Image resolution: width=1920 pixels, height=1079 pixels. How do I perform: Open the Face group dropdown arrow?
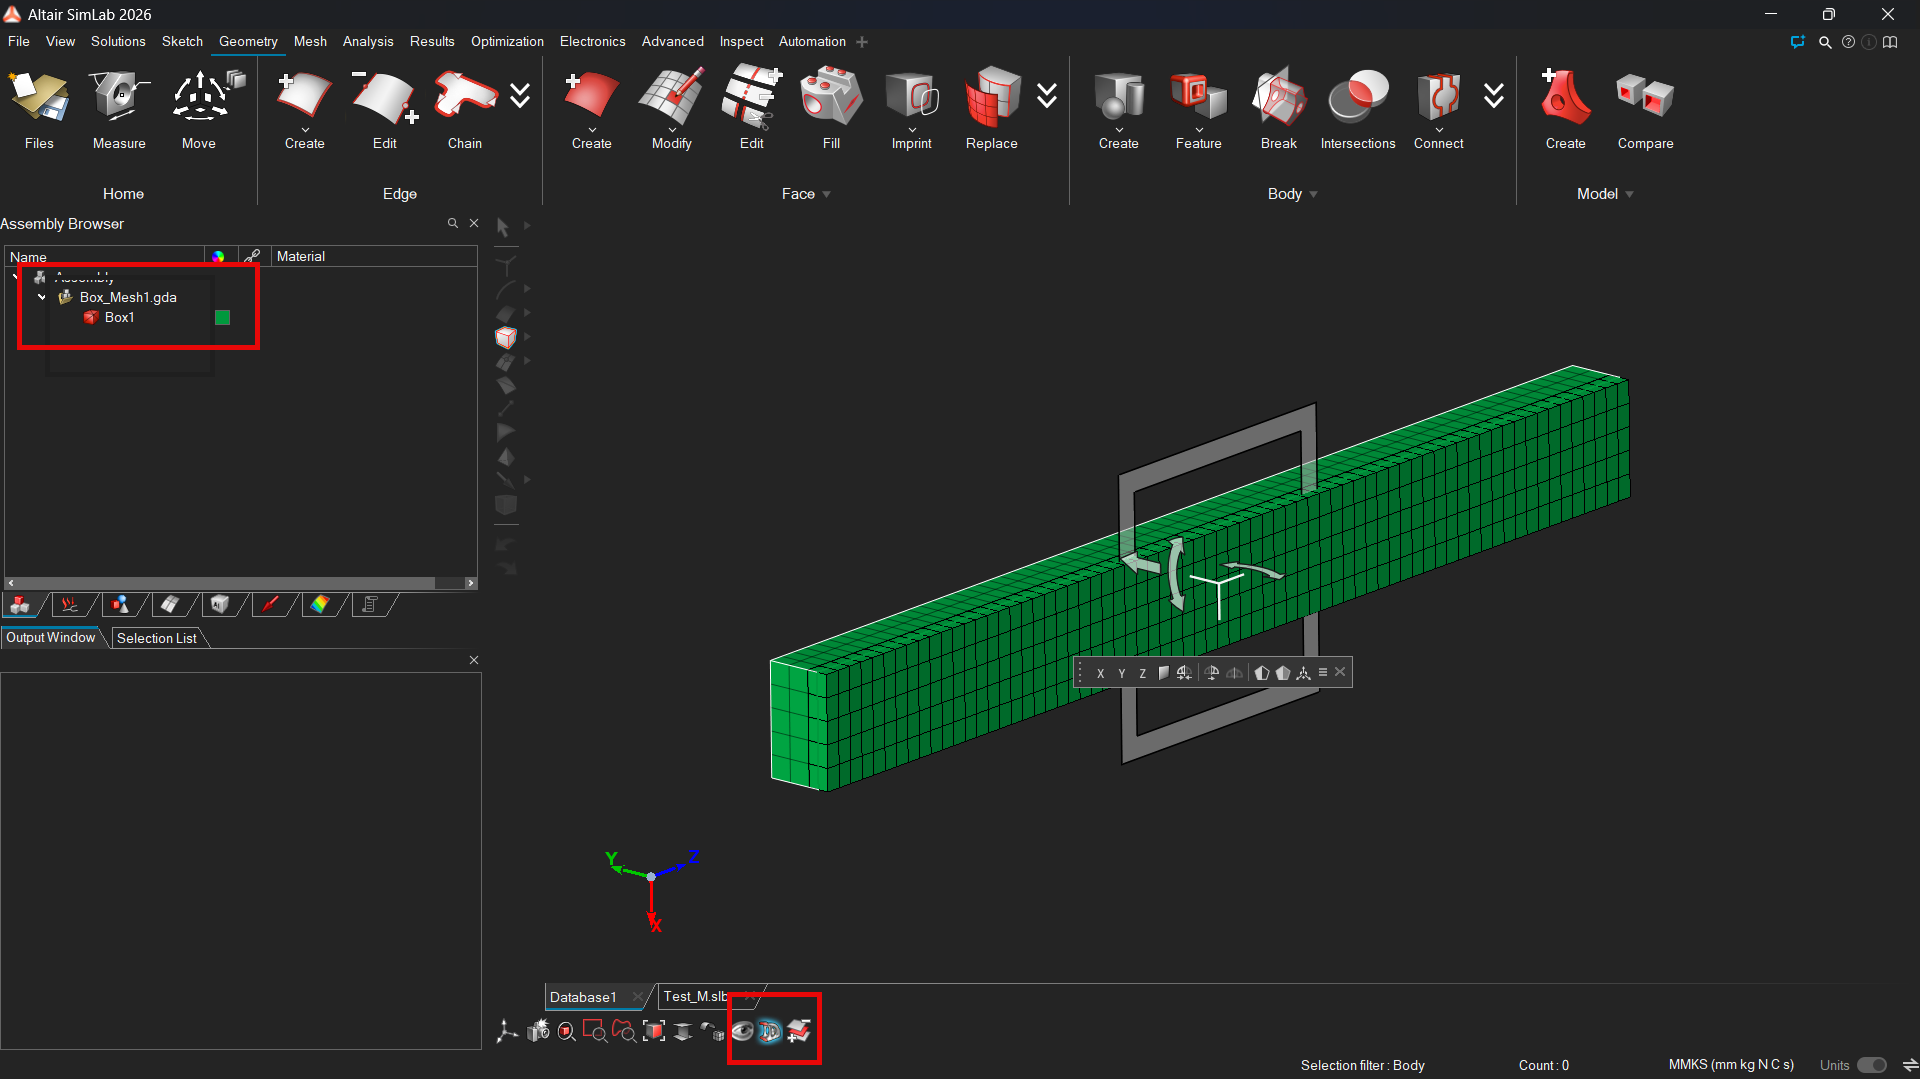827,195
